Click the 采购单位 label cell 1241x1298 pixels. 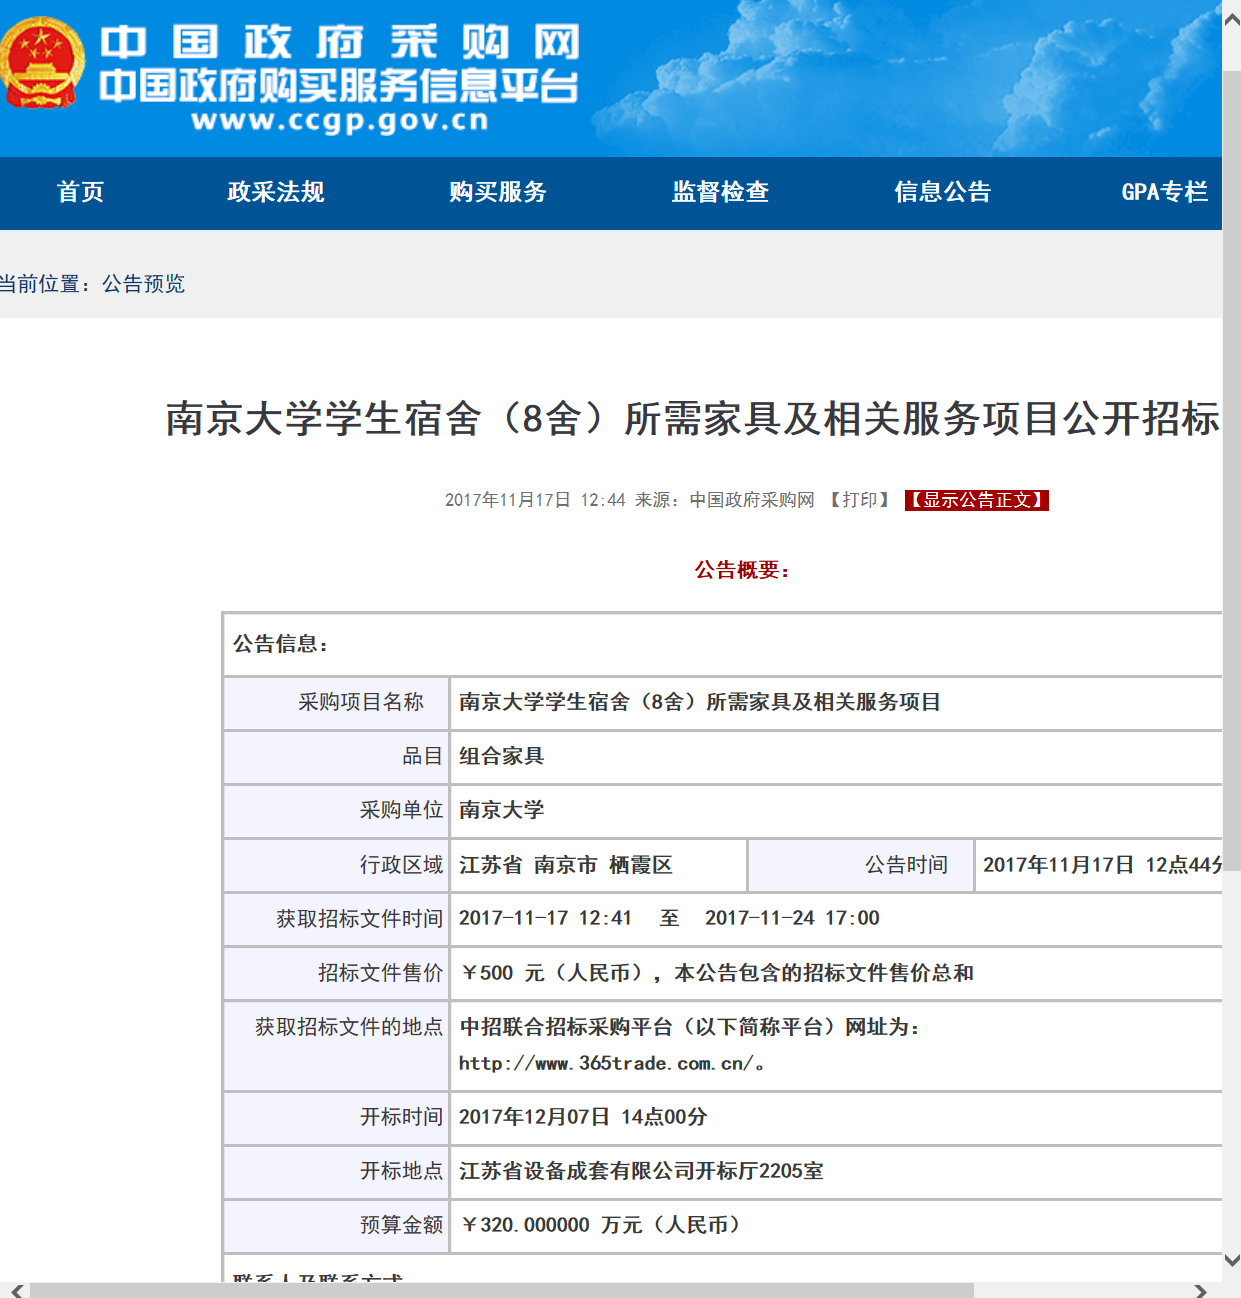[x=337, y=811]
